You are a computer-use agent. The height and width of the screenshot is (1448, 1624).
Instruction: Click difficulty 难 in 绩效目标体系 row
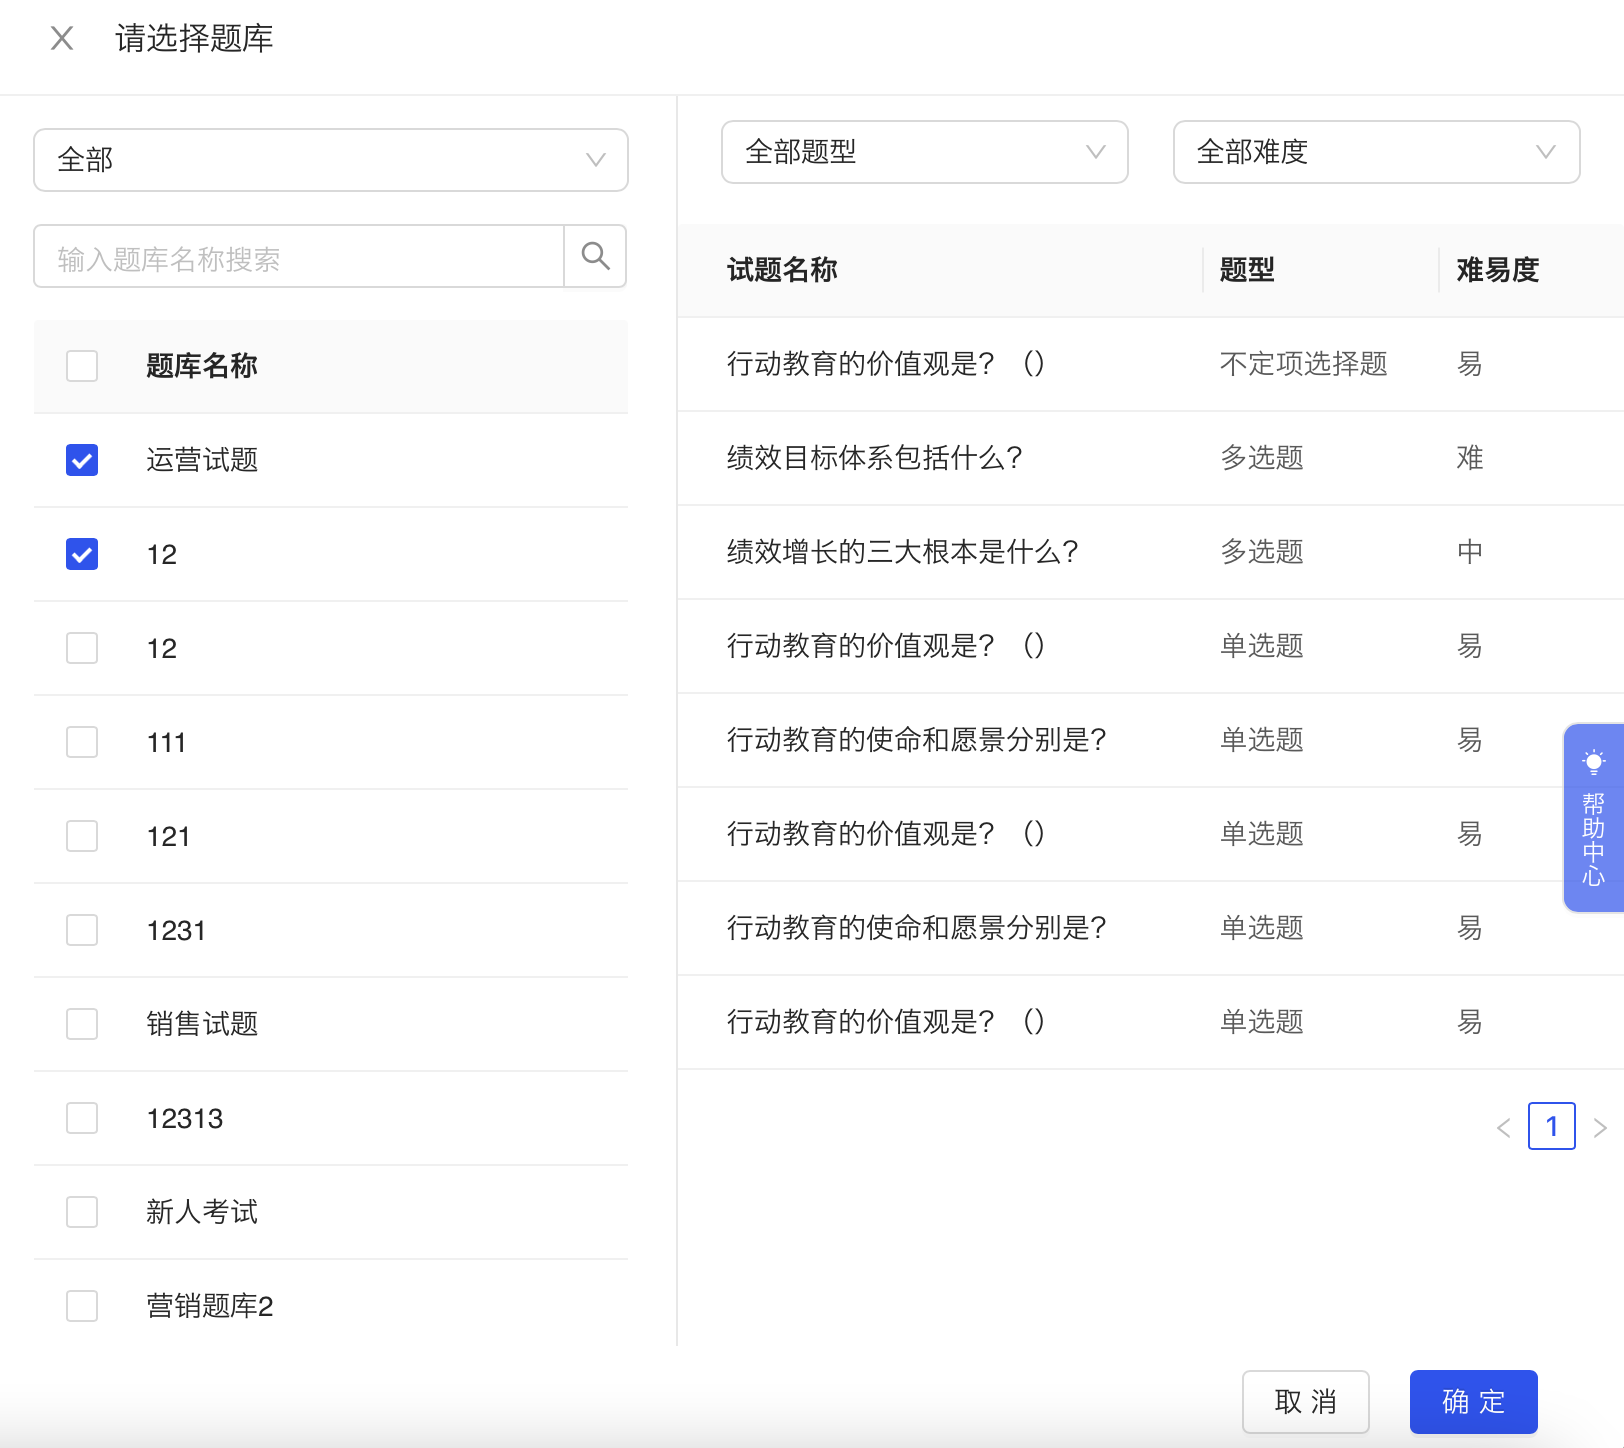[x=1470, y=458]
